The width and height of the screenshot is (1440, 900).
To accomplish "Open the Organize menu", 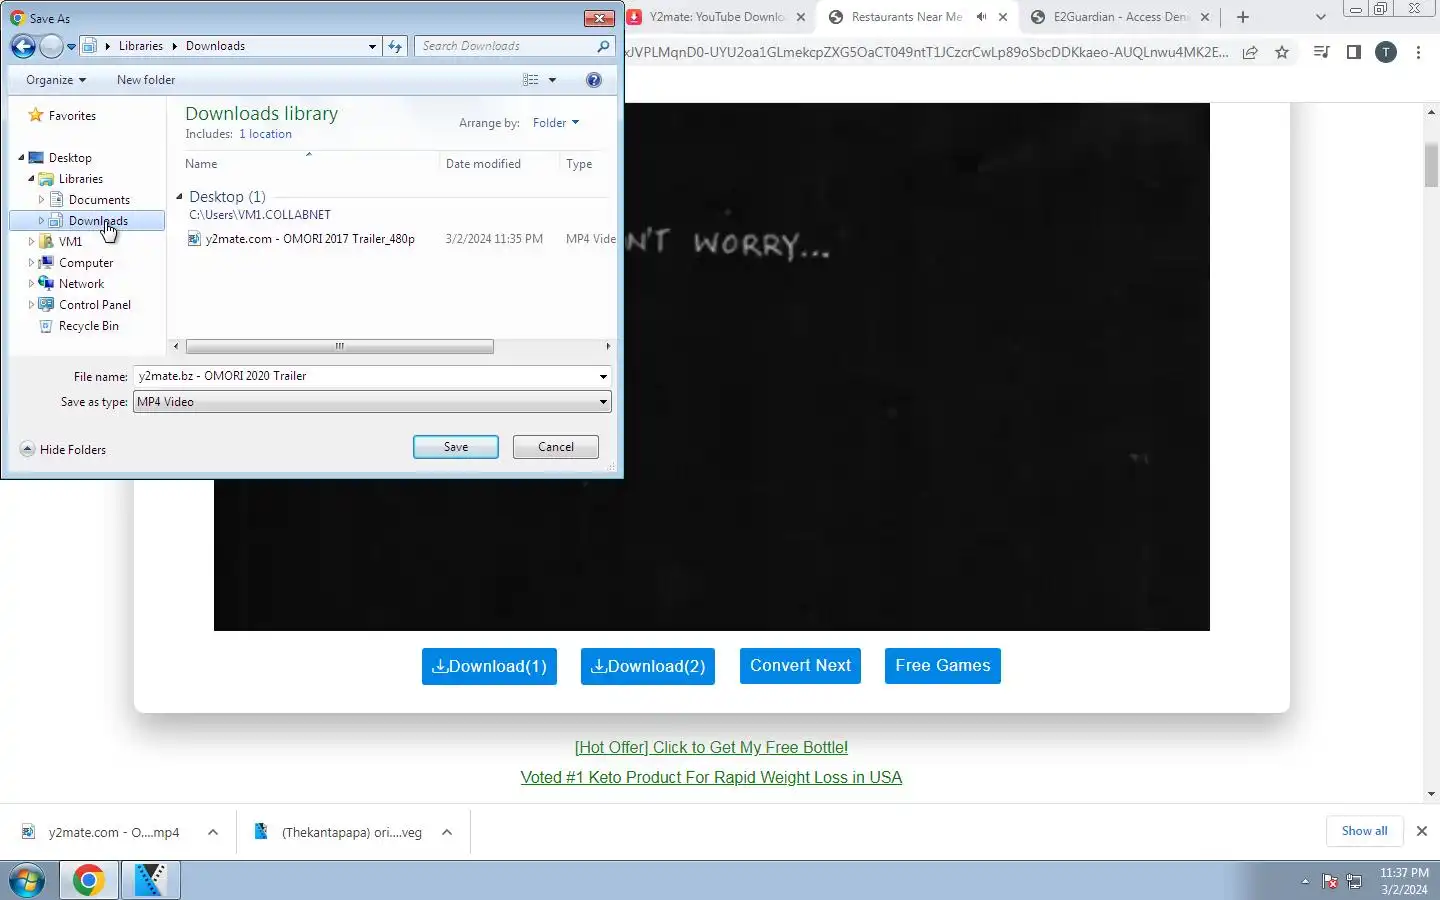I will (56, 80).
